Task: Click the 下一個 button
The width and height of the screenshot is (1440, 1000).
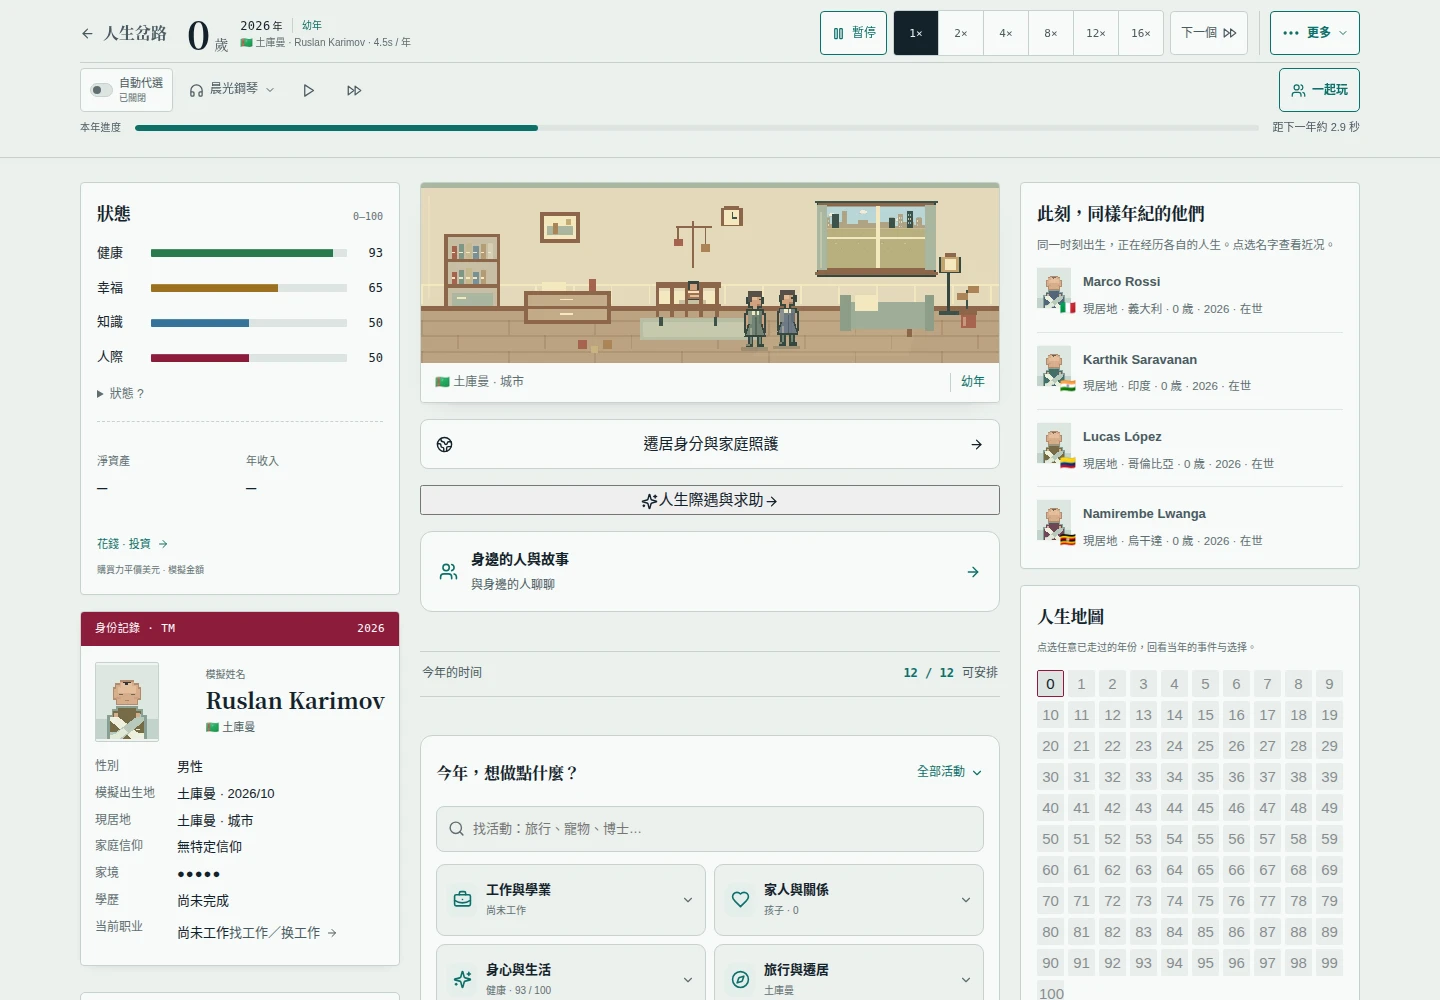Action: coord(1209,33)
